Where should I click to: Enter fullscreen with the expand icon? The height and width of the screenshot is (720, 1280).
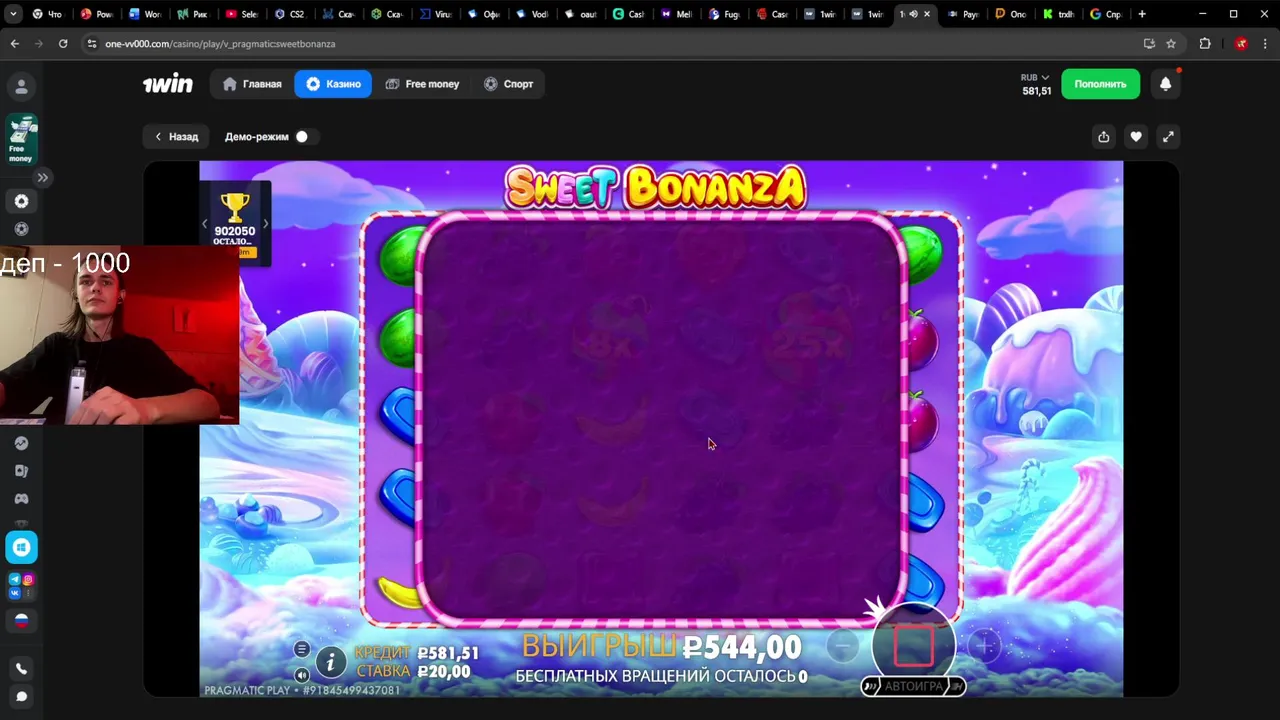tap(1168, 137)
